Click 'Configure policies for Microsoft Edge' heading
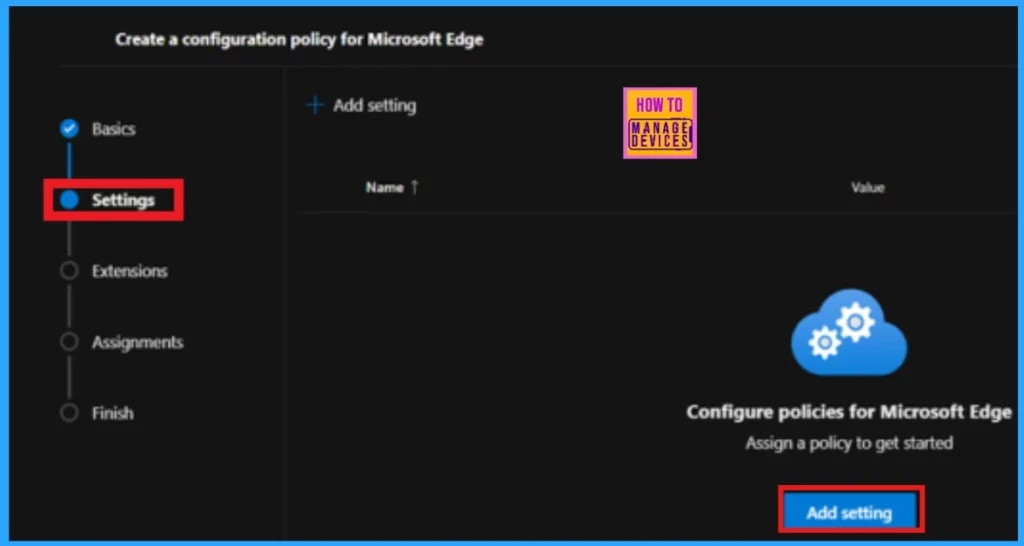1024x546 pixels. pyautogui.click(x=849, y=412)
